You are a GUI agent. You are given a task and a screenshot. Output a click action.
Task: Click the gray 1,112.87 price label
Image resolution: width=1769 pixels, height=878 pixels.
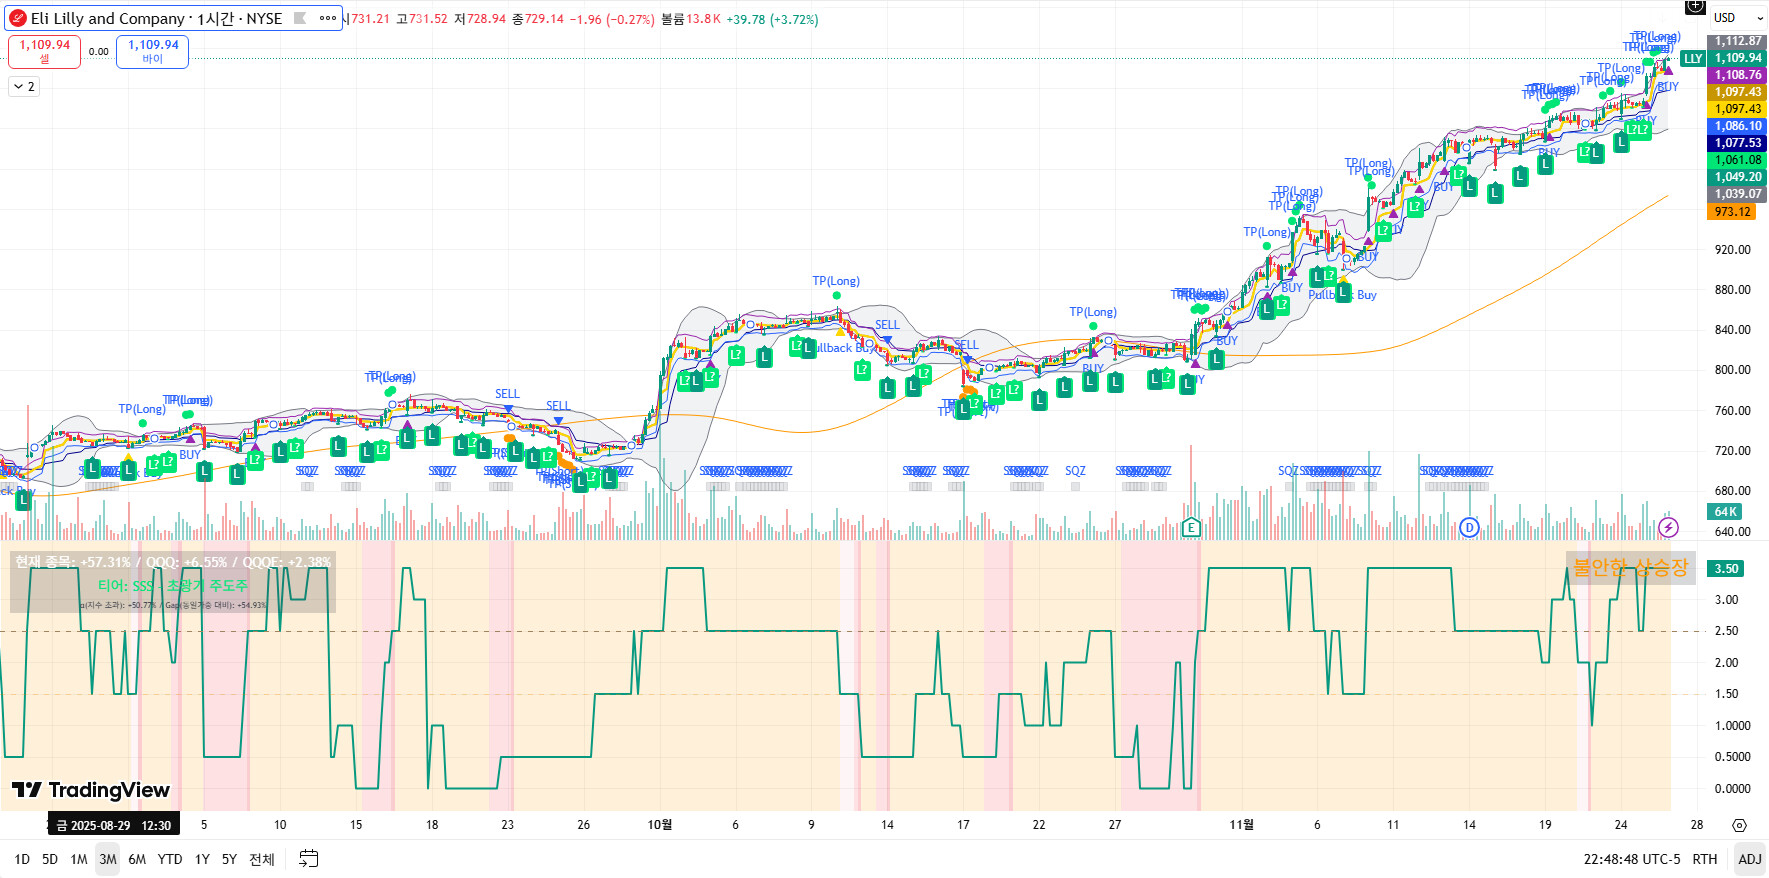[1739, 41]
